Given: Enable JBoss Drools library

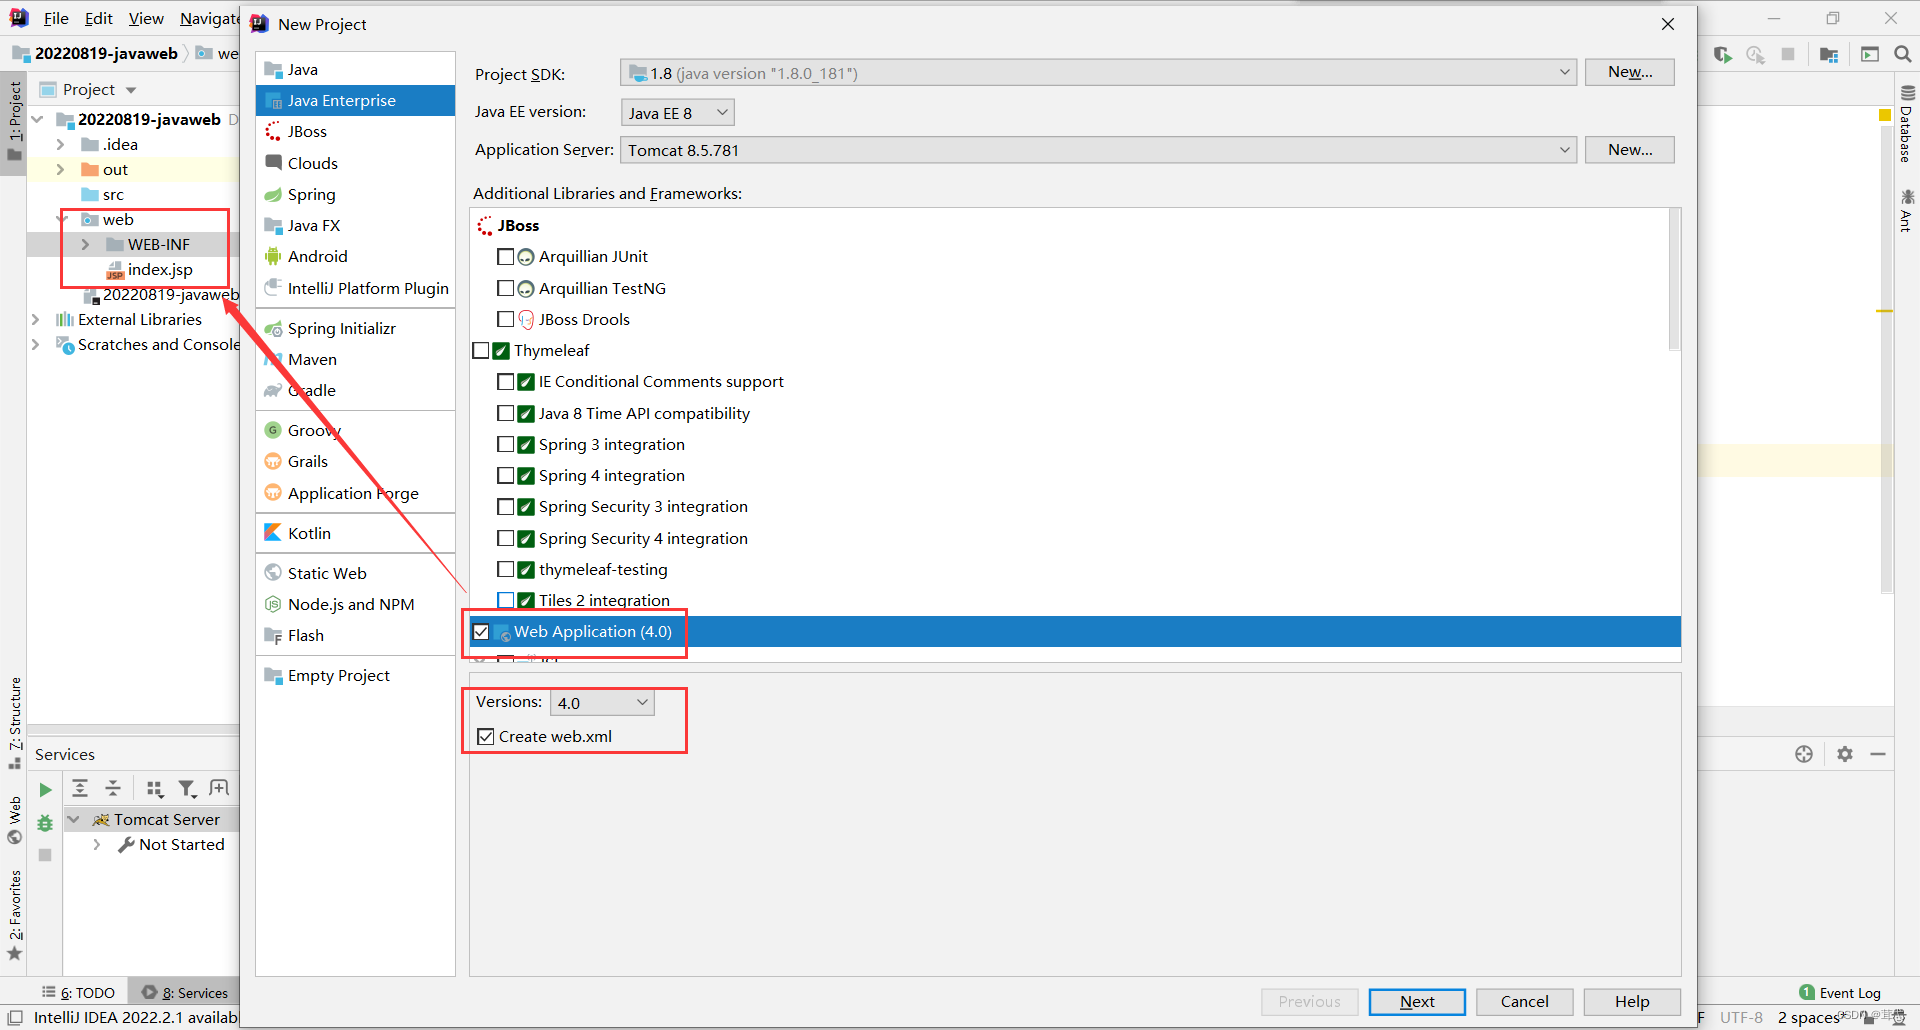Looking at the screenshot, I should [505, 319].
